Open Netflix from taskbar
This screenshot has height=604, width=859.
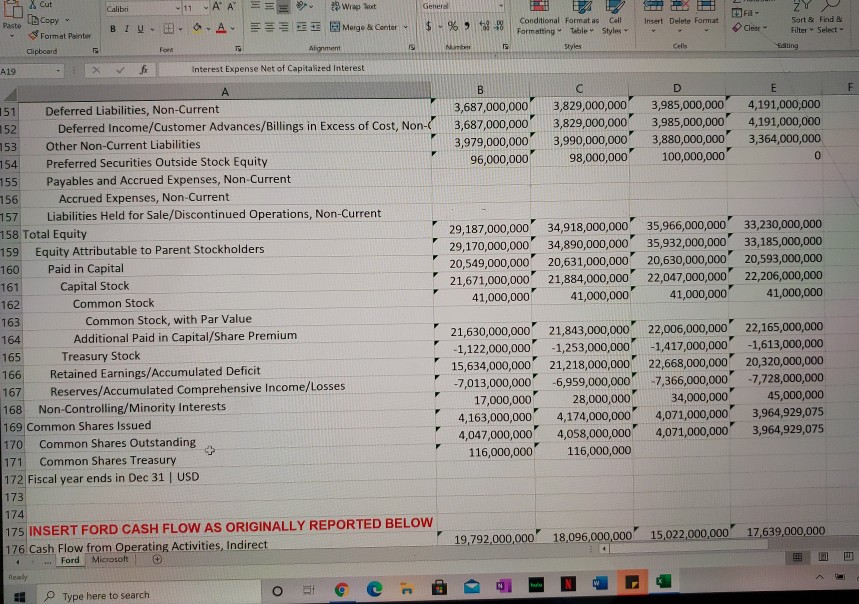click(568, 584)
